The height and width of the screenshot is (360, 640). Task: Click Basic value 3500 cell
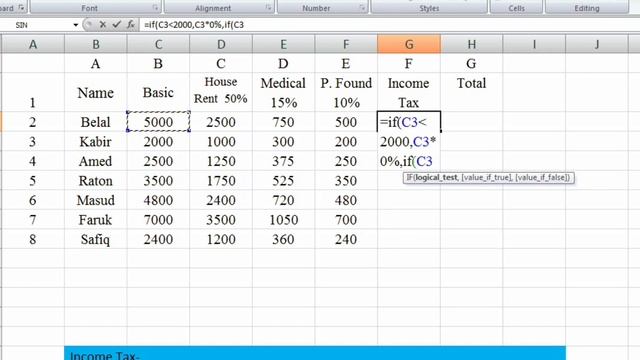coord(158,180)
